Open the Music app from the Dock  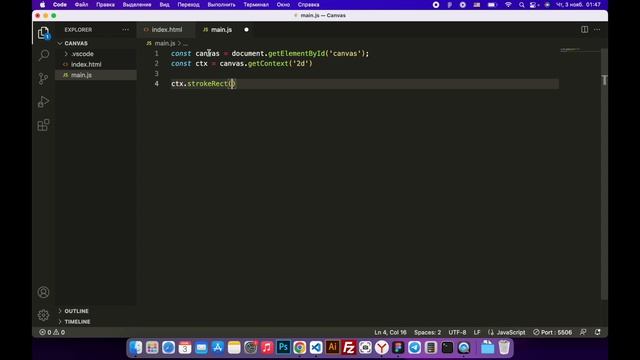(x=267, y=347)
